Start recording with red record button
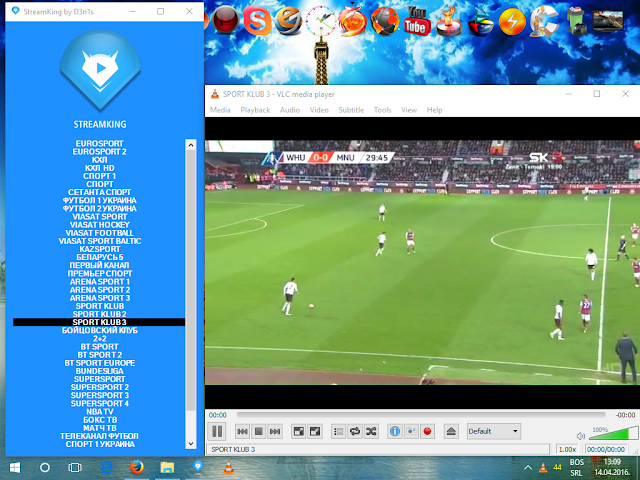 (x=427, y=431)
